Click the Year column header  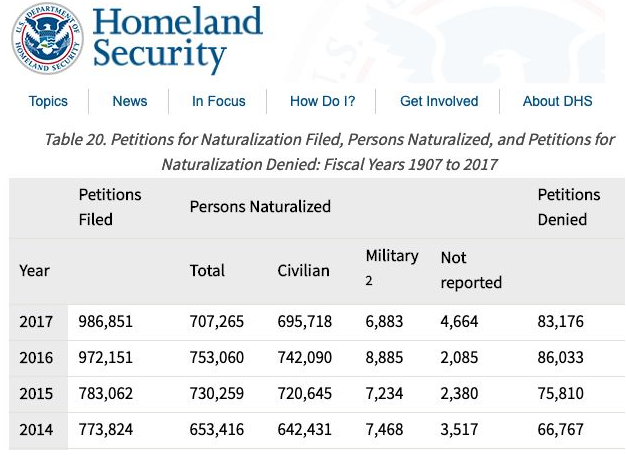coord(35,270)
